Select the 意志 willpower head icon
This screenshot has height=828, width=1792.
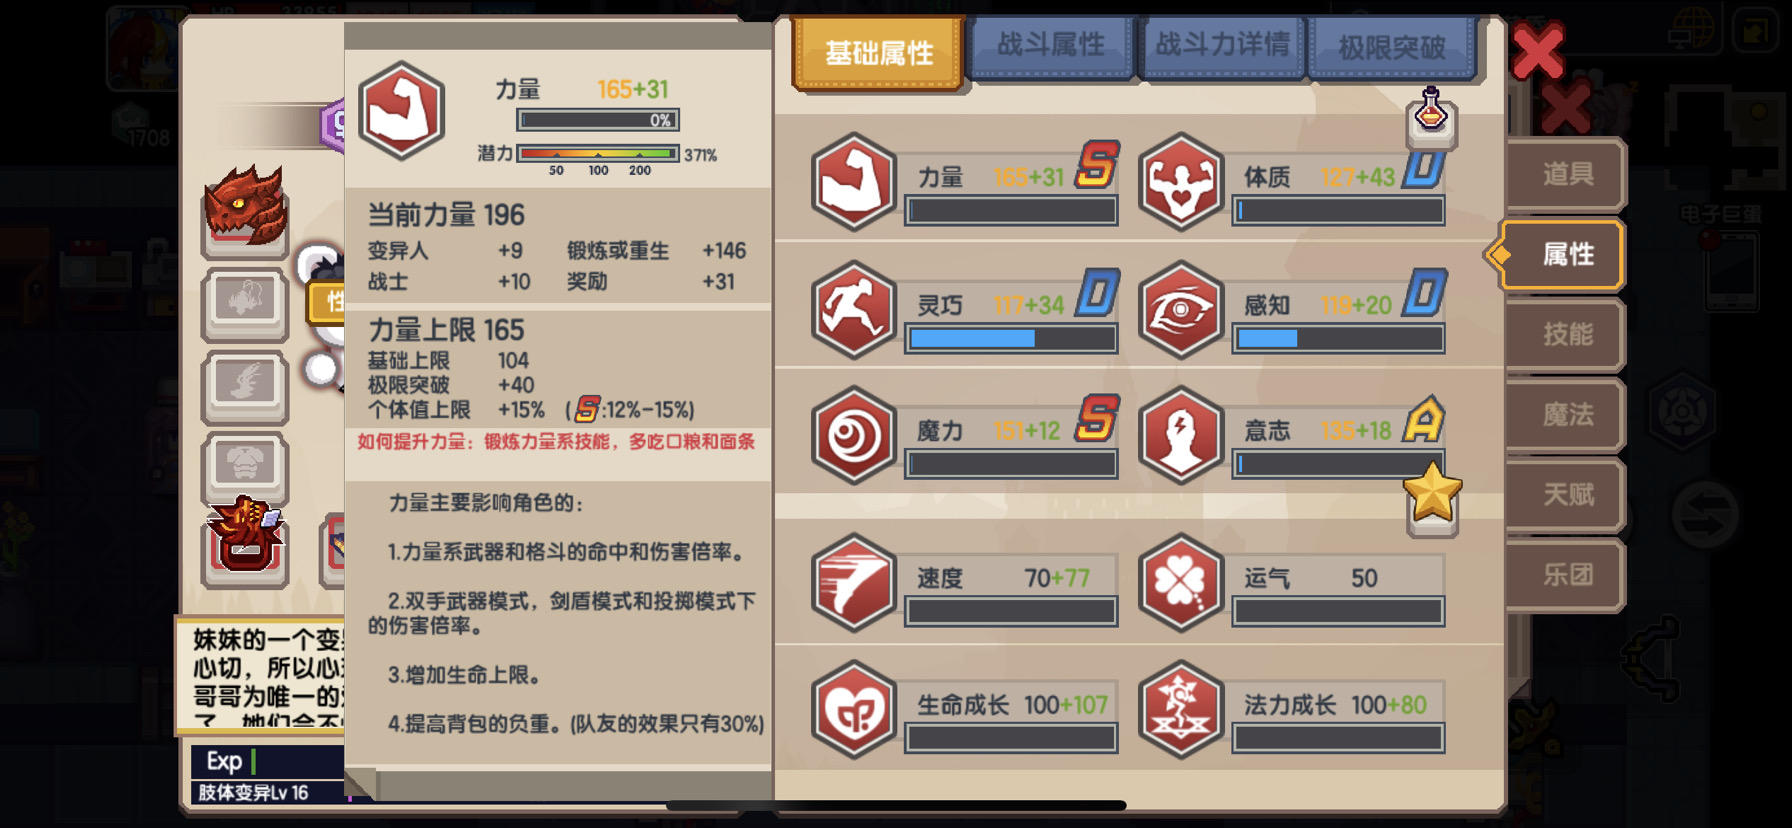1180,435
